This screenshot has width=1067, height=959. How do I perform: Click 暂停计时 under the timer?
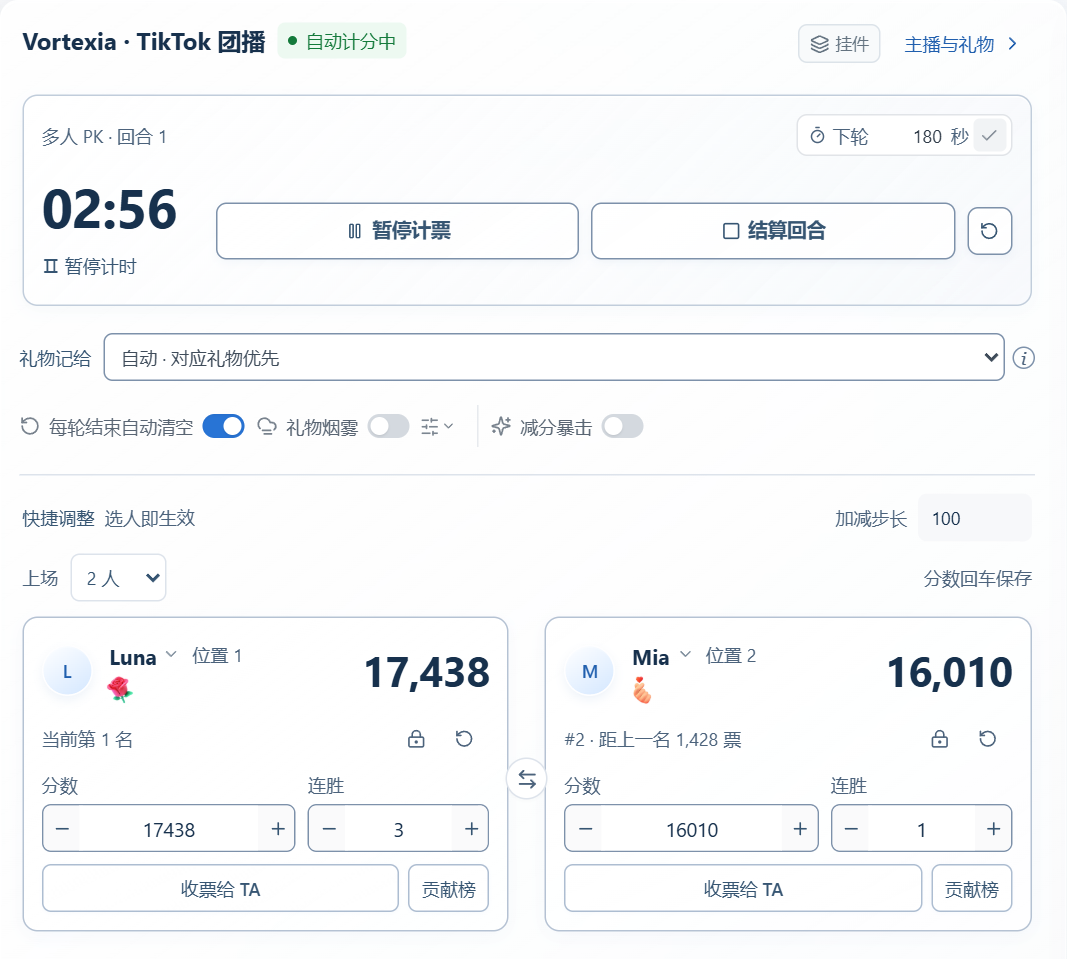click(90, 266)
